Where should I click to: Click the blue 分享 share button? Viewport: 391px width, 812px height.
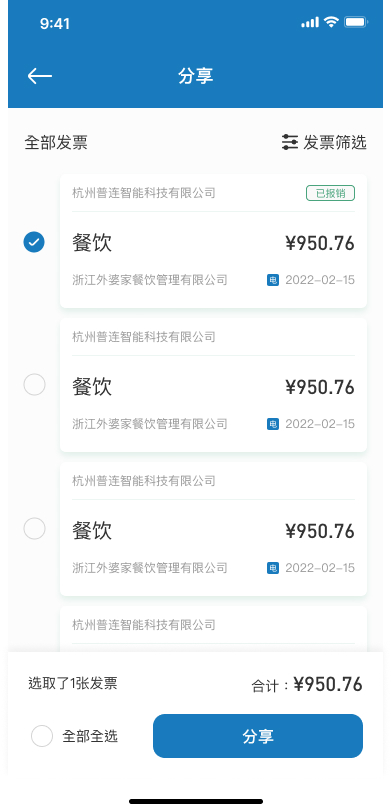click(258, 736)
